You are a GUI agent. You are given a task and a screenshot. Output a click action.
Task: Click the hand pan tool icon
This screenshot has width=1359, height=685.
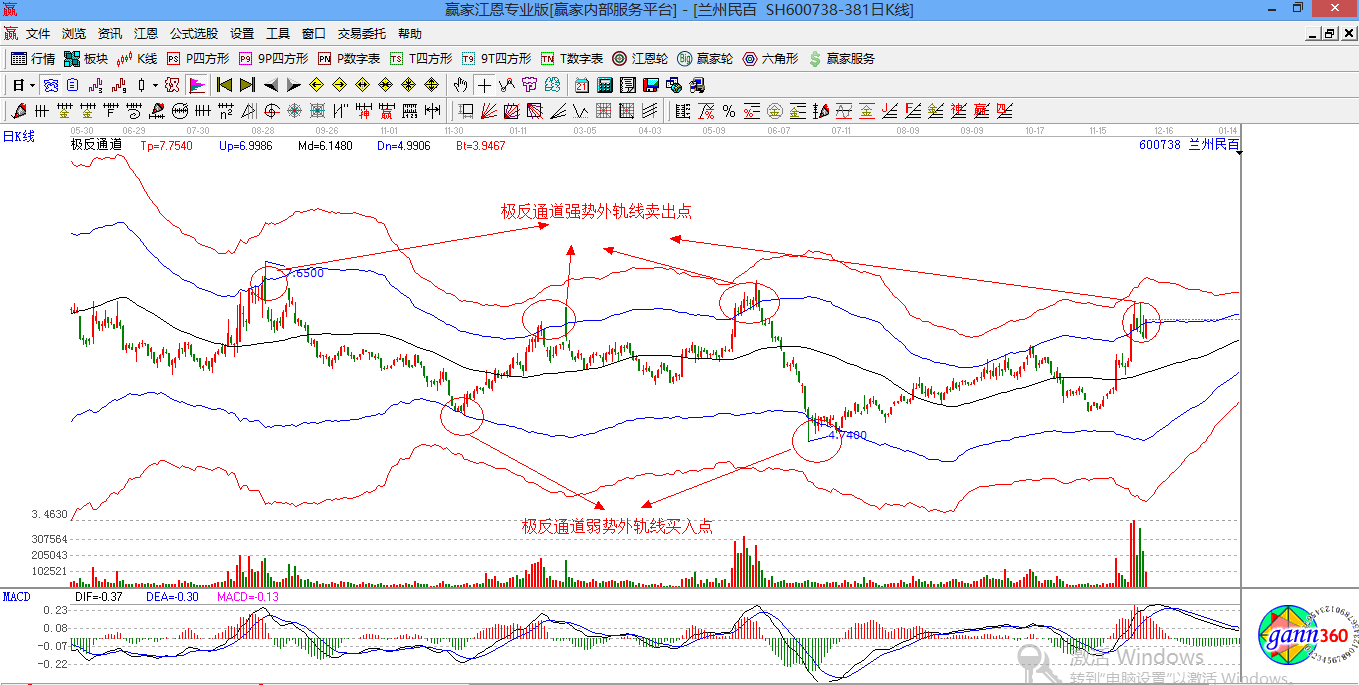460,85
